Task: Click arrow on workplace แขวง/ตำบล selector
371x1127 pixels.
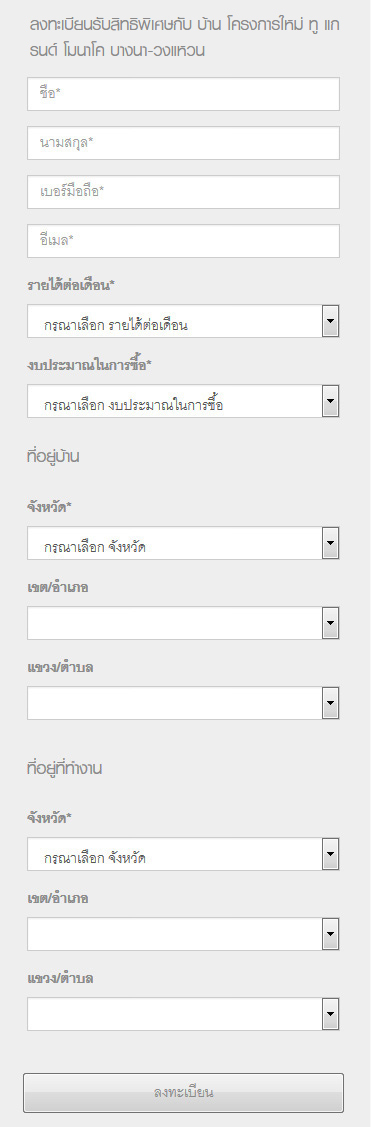Action: tap(331, 1014)
